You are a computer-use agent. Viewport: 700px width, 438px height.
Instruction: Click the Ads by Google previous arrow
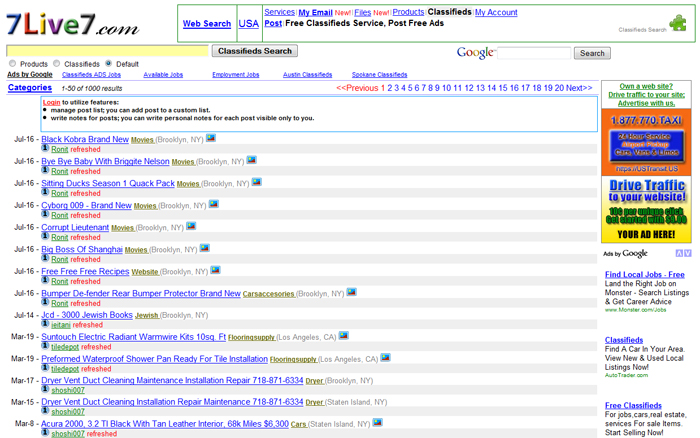coord(679,253)
